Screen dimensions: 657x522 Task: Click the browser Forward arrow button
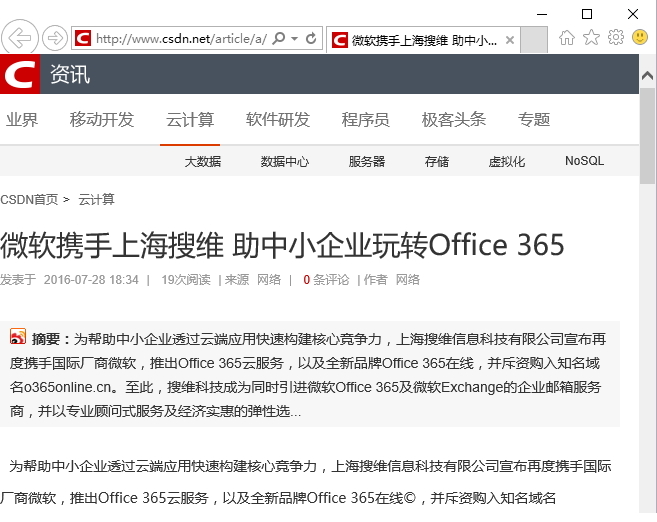pos(55,38)
